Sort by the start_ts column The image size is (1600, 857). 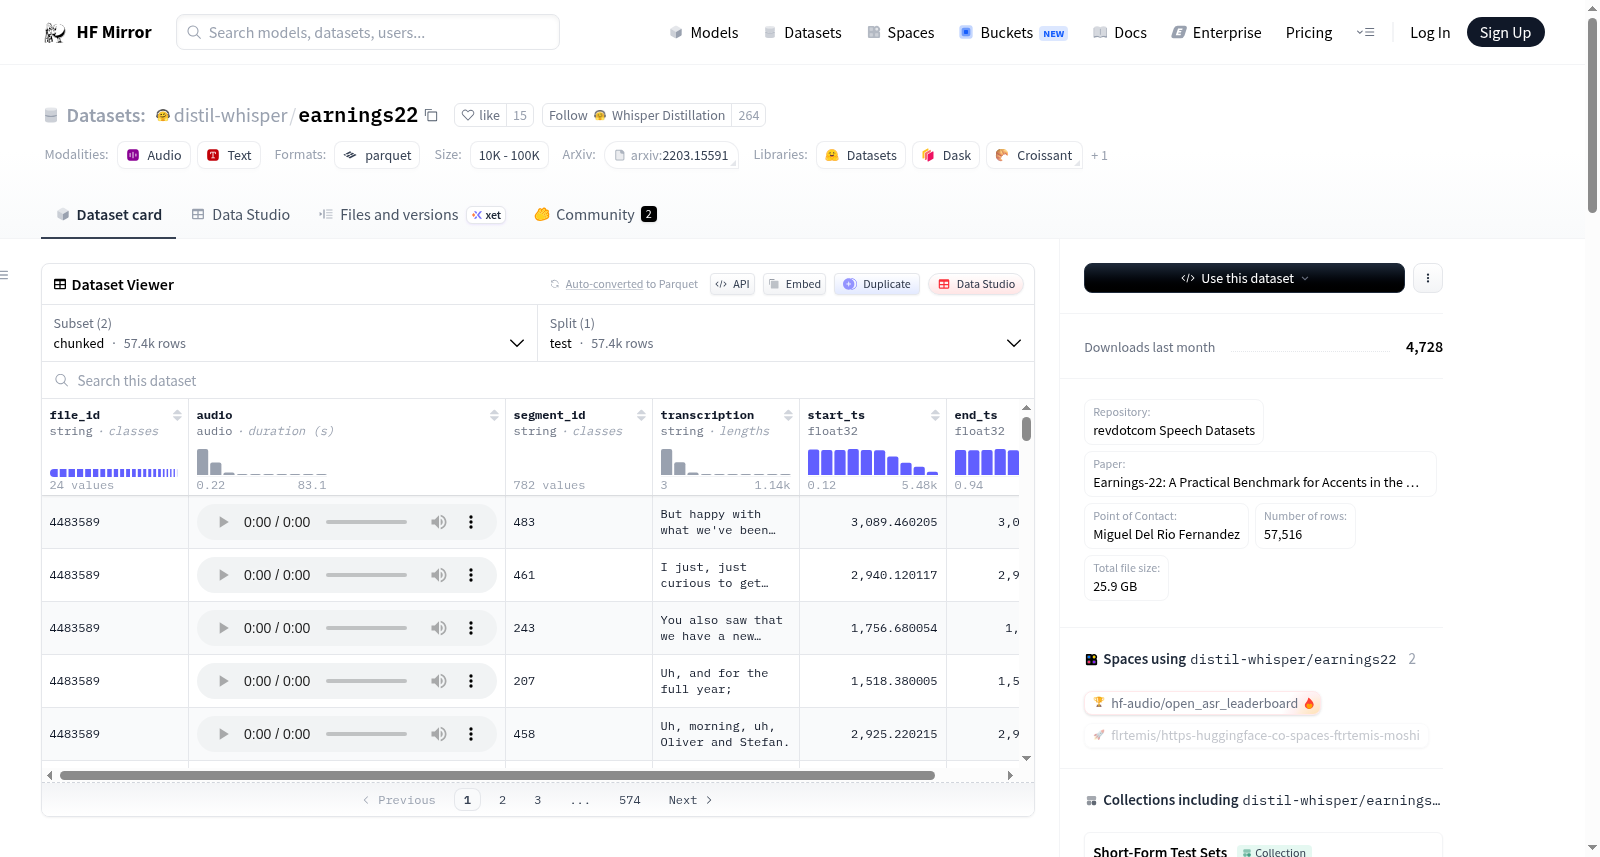pyautogui.click(x=935, y=415)
